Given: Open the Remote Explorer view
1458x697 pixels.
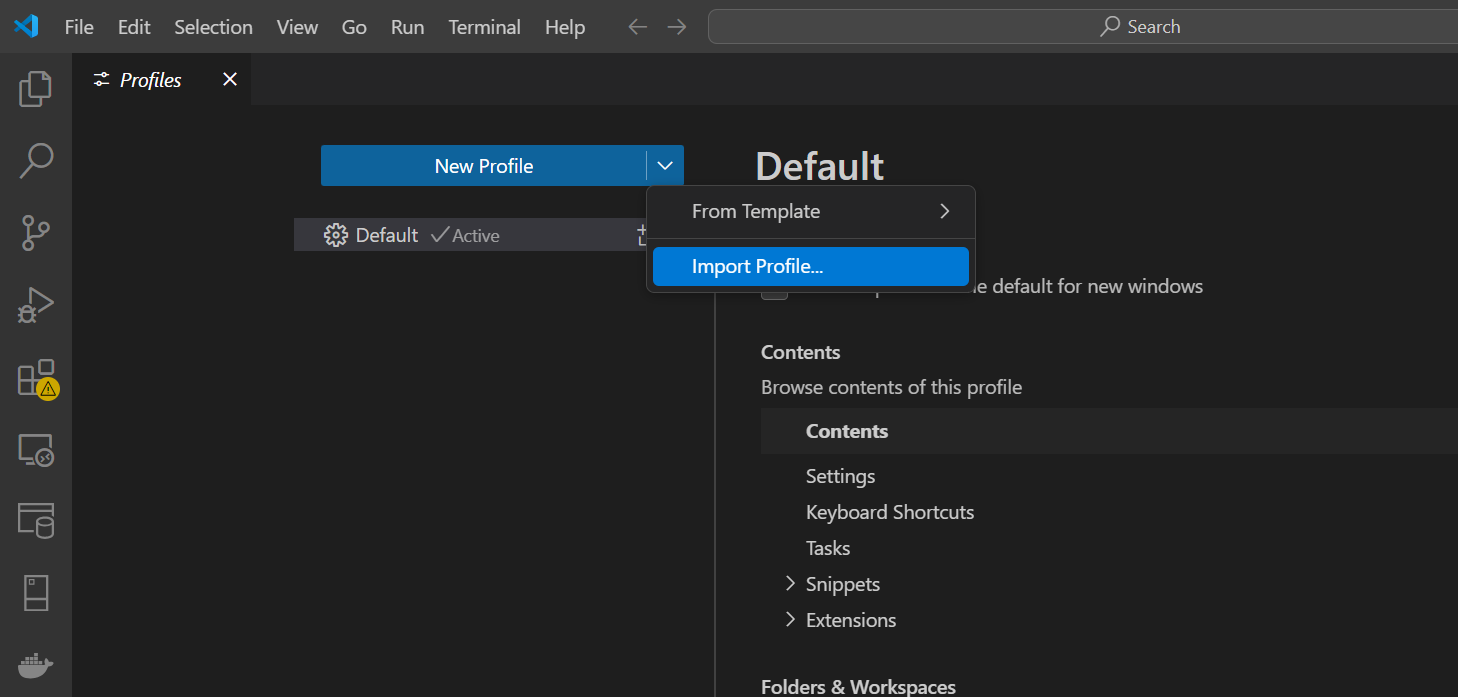Looking at the screenshot, I should tap(35, 450).
